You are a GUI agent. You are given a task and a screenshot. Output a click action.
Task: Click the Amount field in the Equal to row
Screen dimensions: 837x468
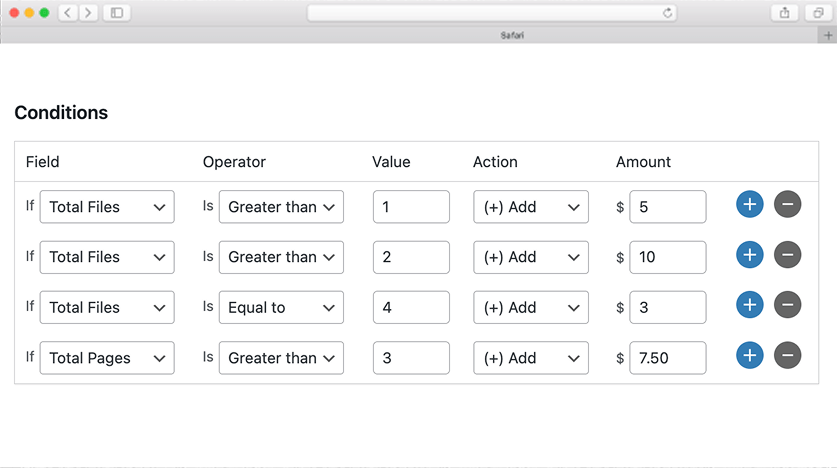(x=668, y=307)
